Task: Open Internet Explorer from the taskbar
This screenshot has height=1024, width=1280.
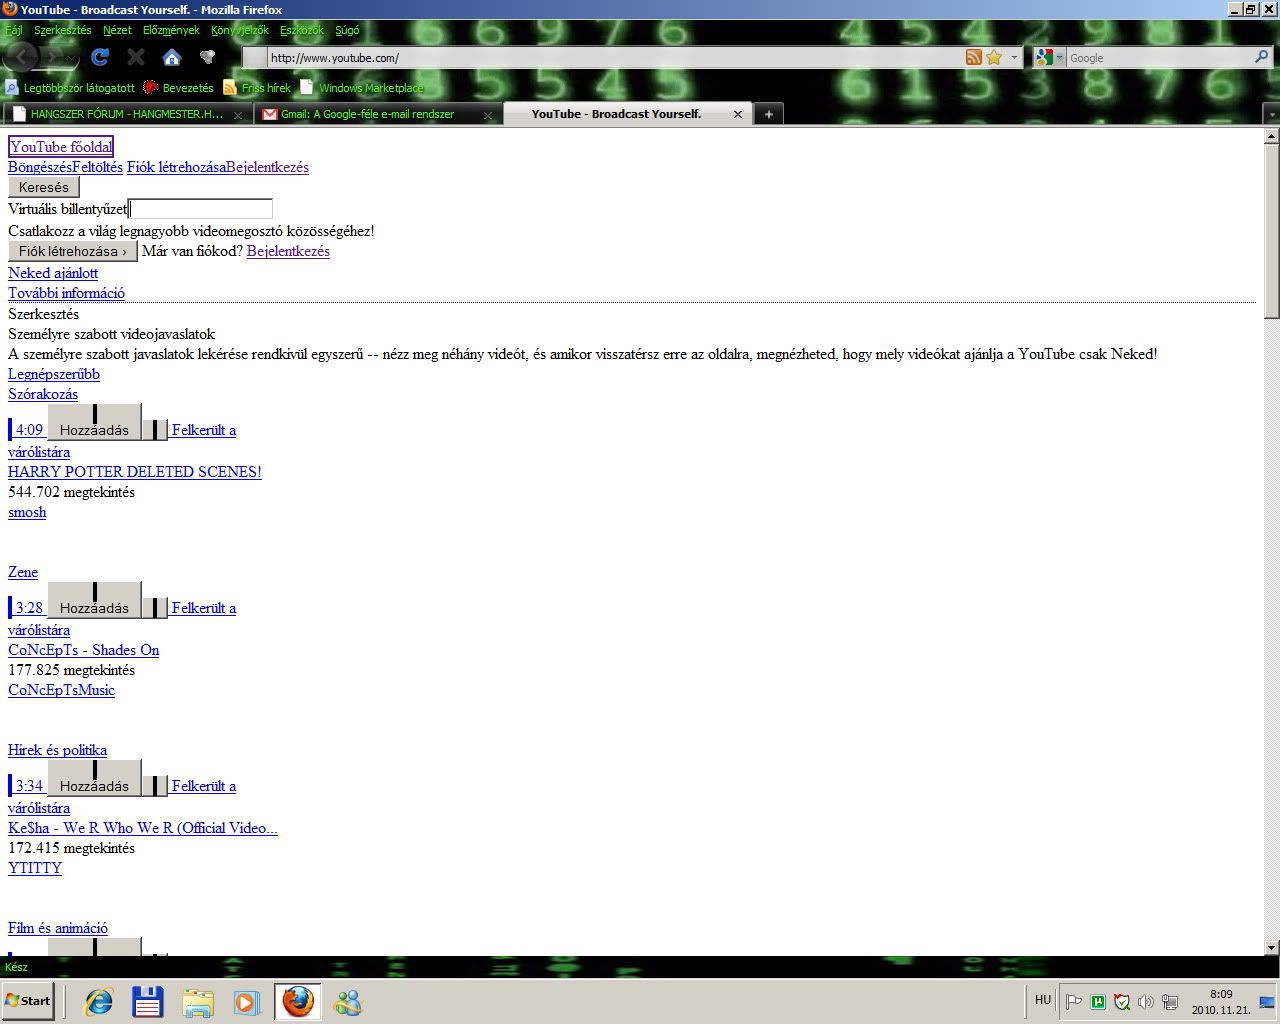Action: 98,1001
